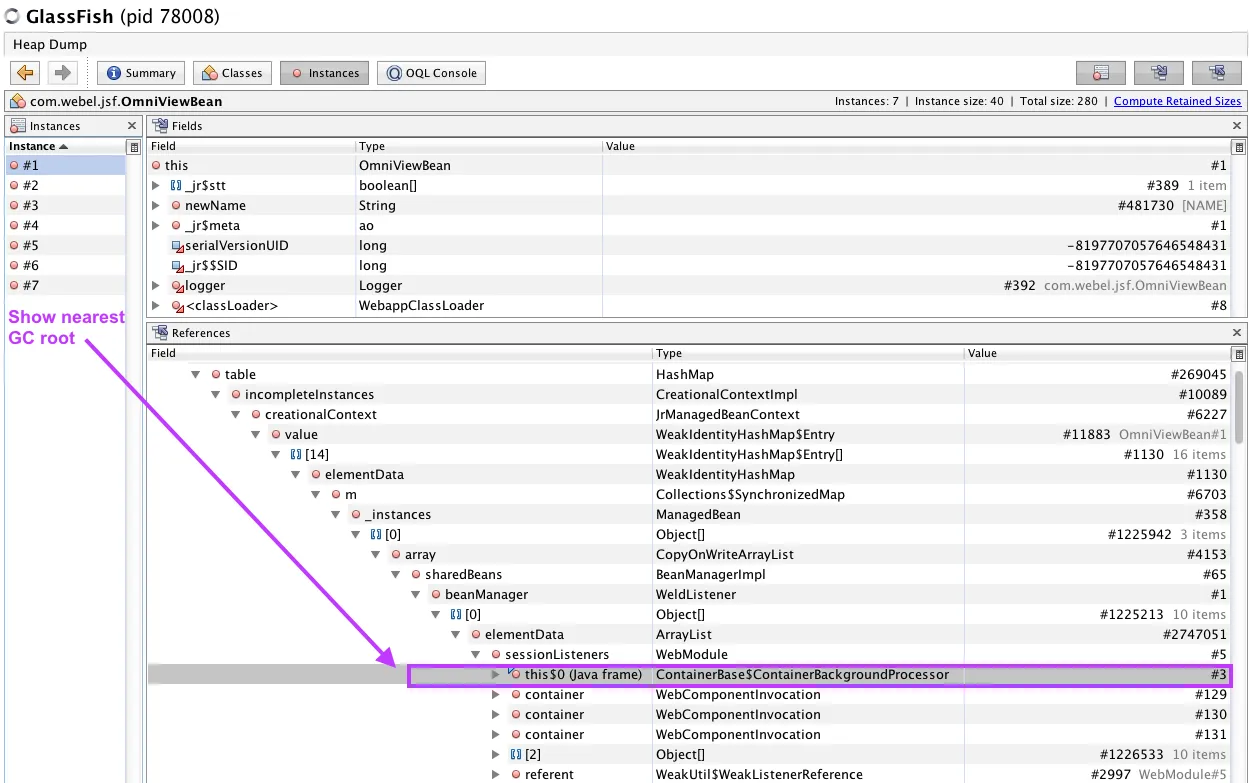The image size is (1249, 783).
Task: Open the OQL Console
Action: [431, 73]
